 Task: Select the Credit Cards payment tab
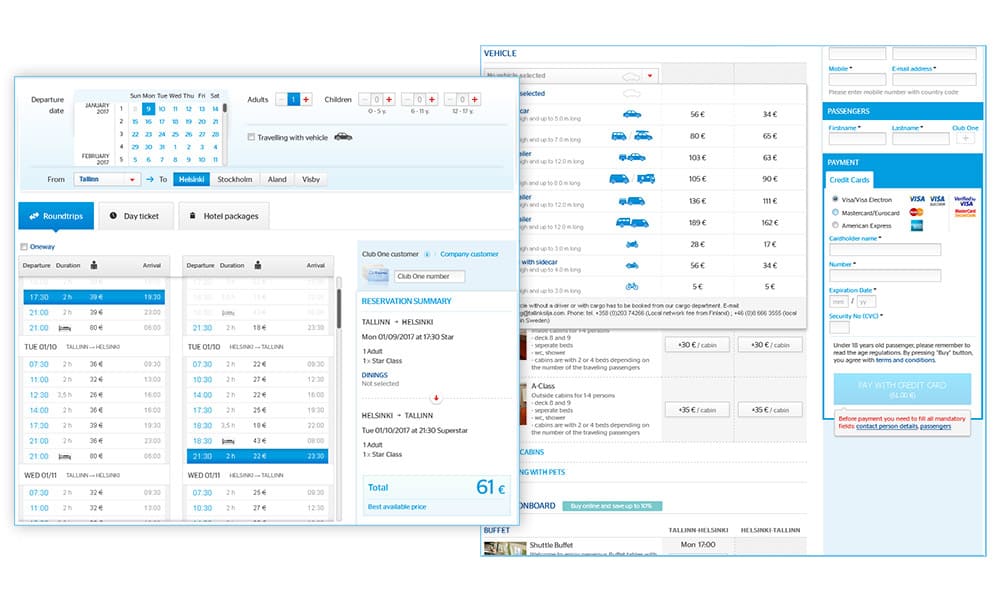coord(849,180)
